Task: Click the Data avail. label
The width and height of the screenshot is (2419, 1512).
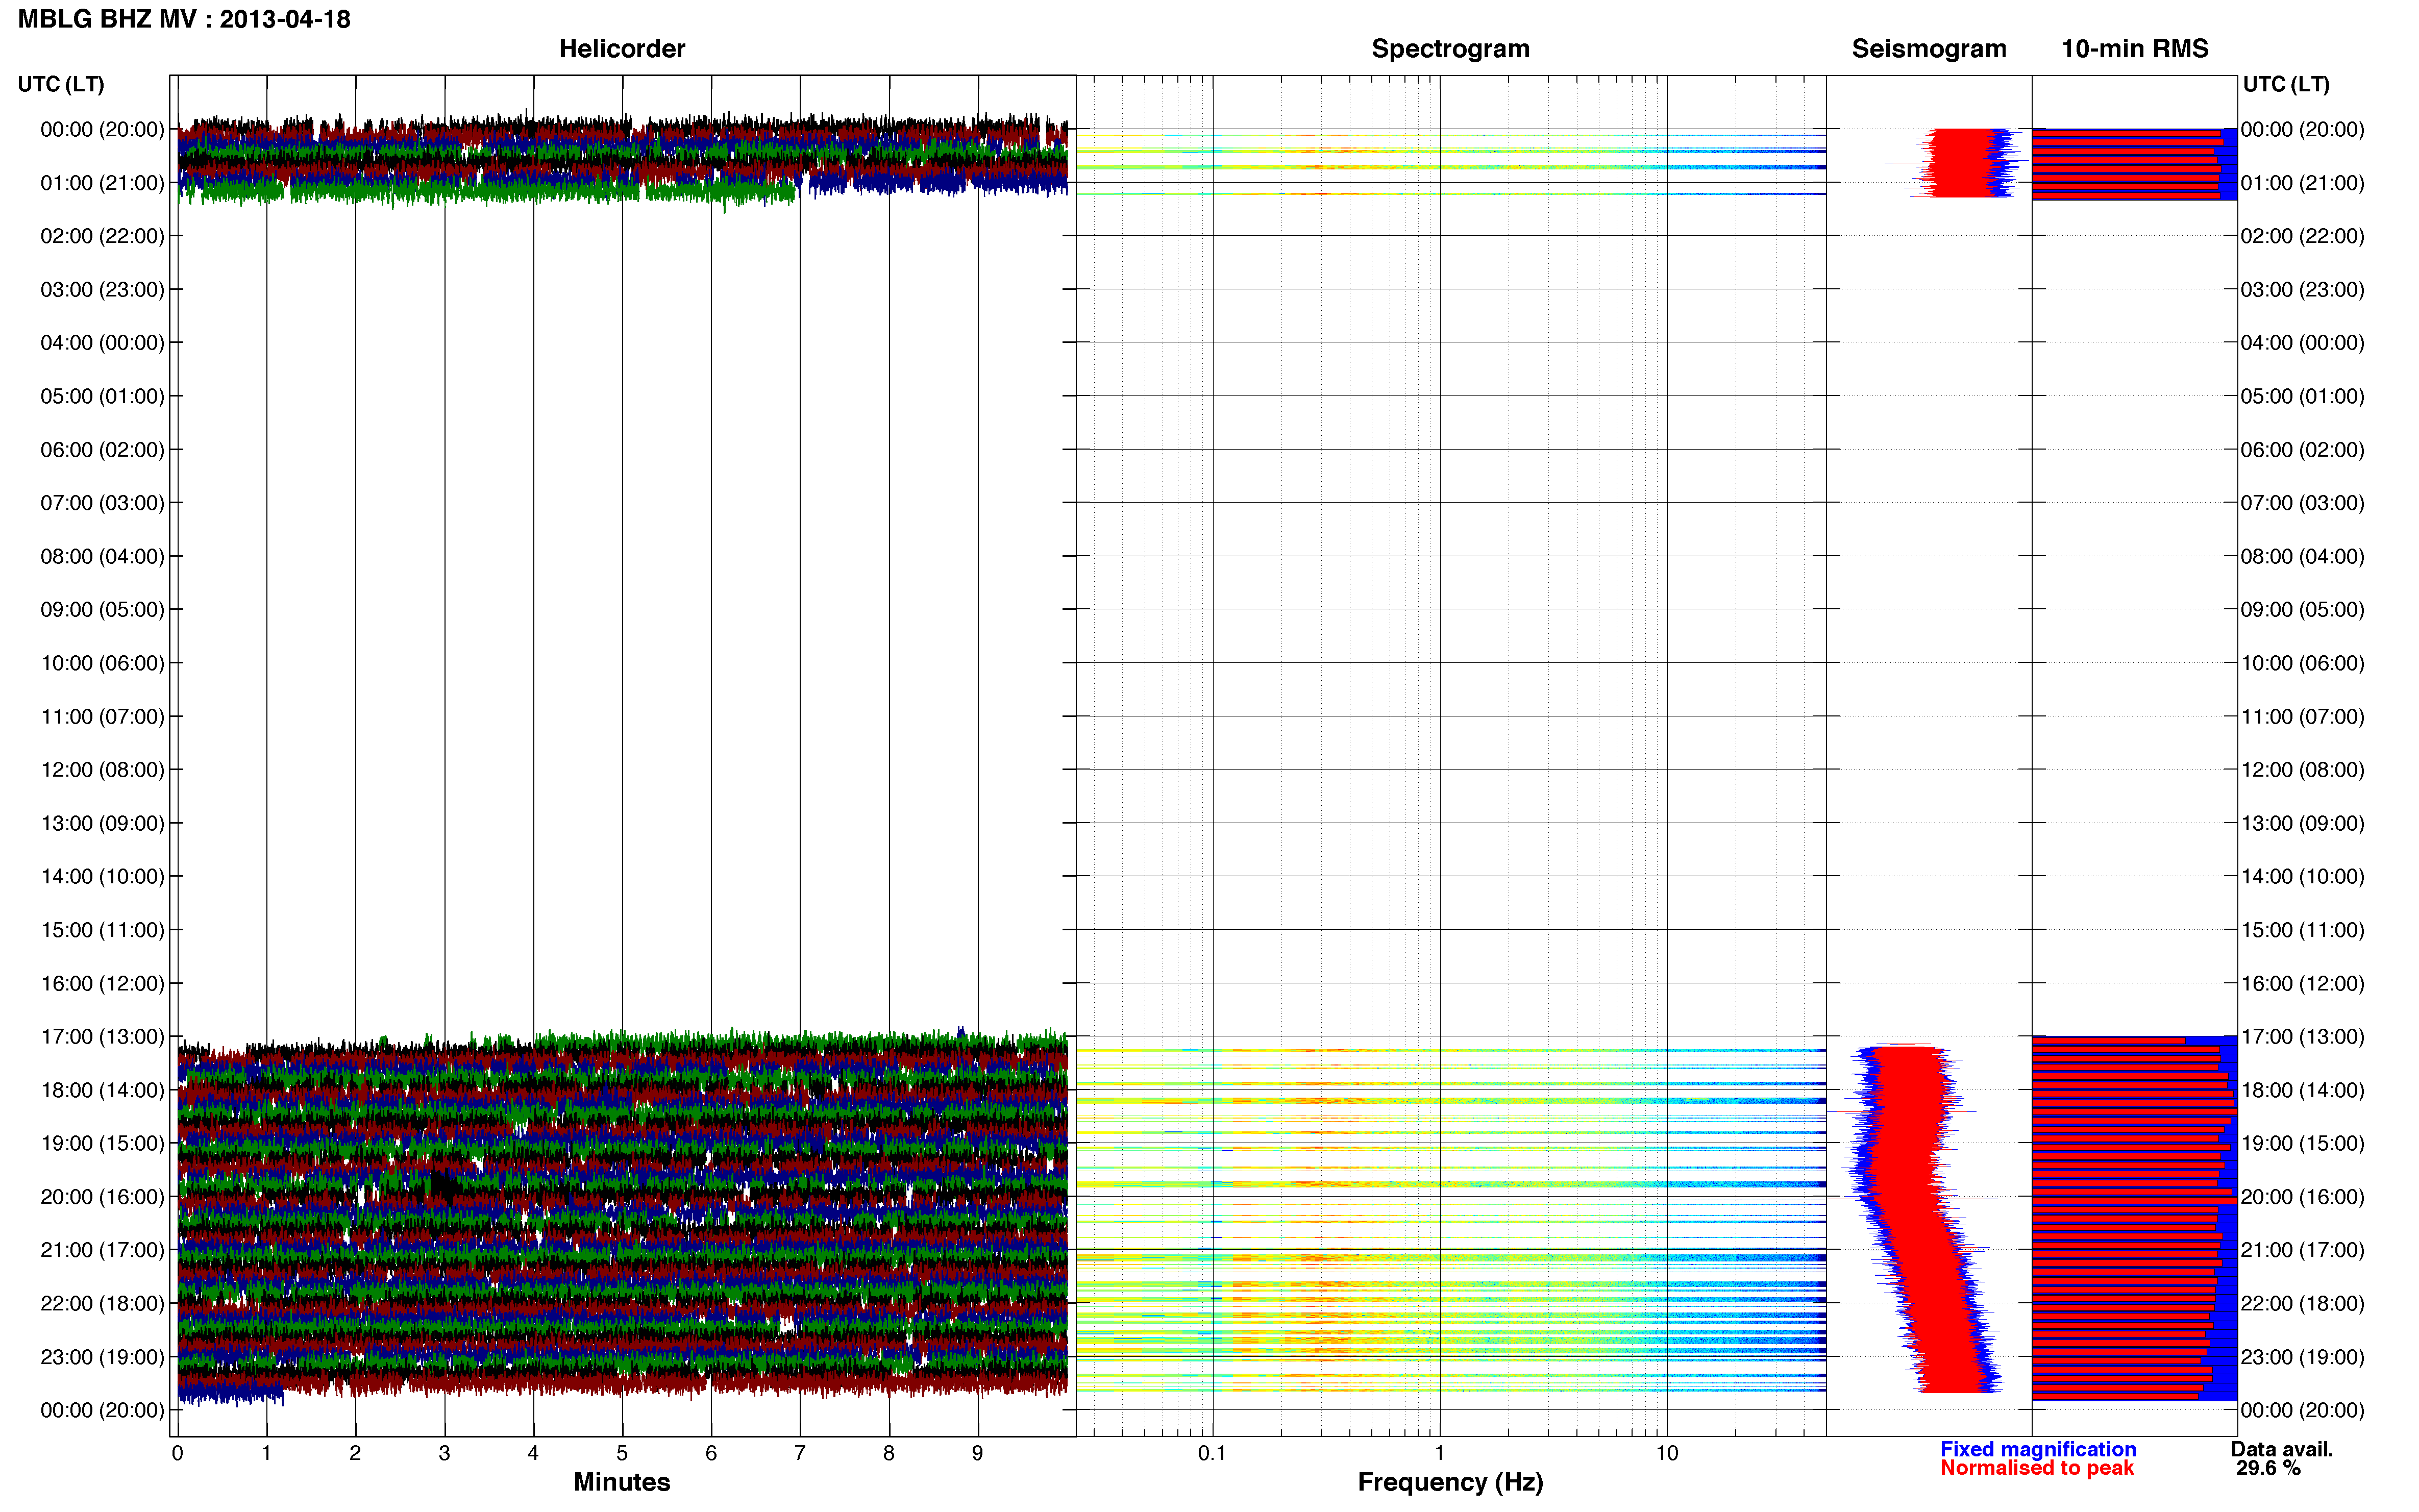Action: [2281, 1449]
